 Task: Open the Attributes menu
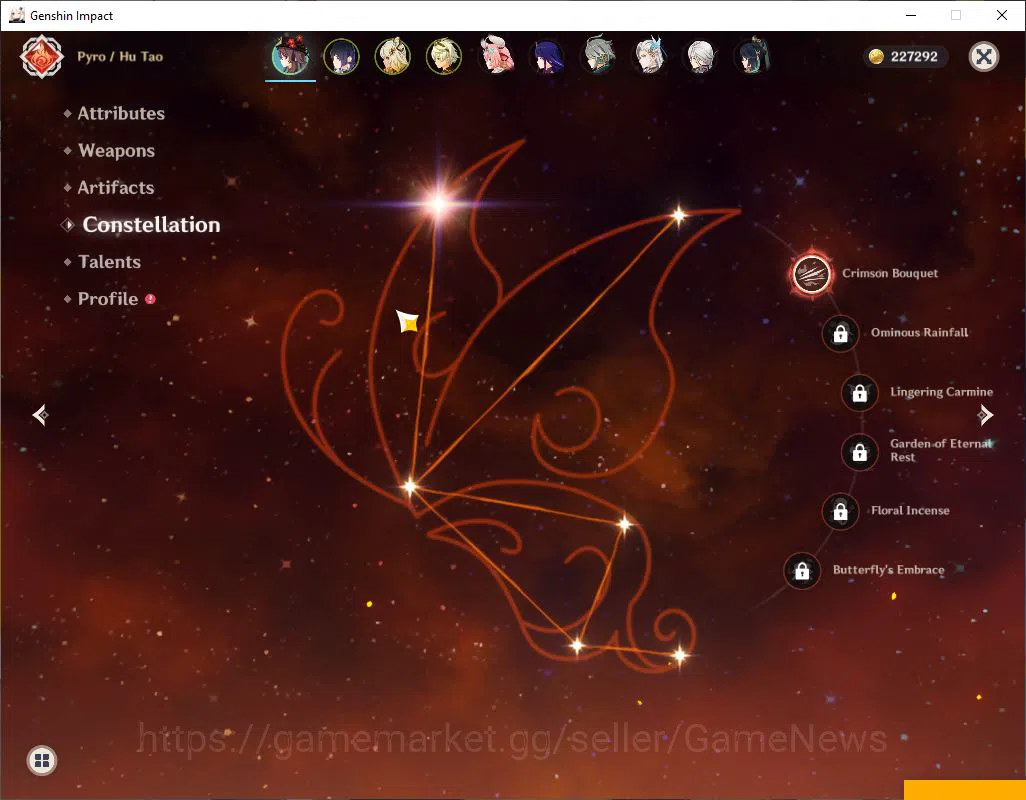[121, 113]
